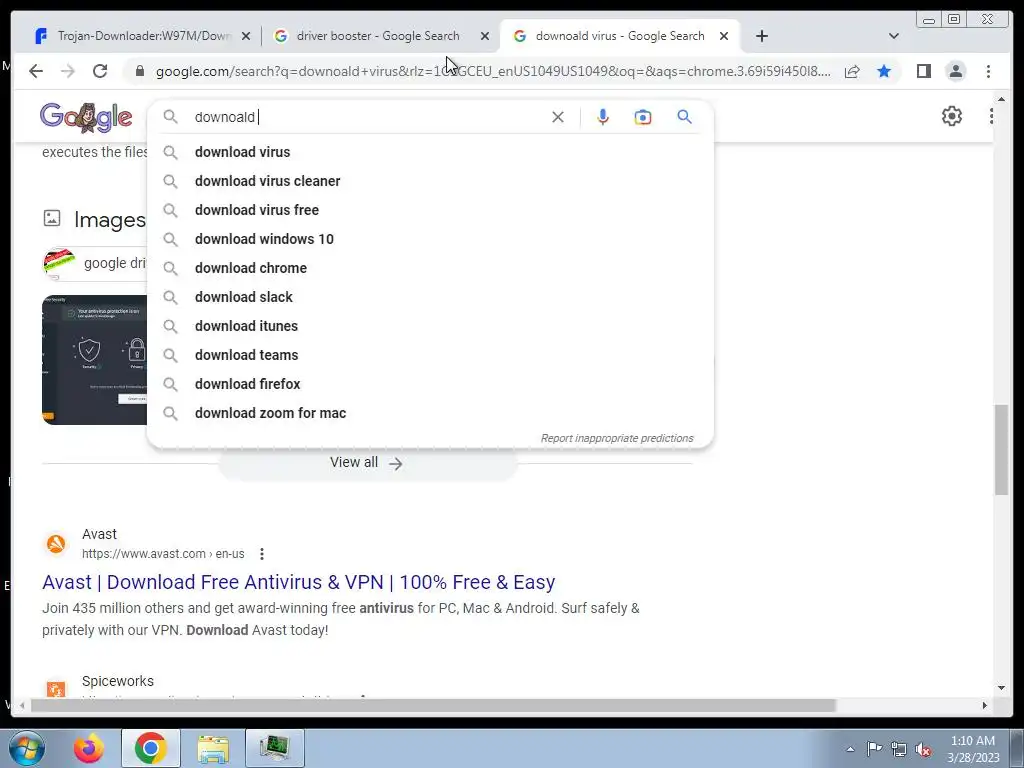Open the monitor app on the taskbar
The image size is (1024, 768).
point(275,748)
